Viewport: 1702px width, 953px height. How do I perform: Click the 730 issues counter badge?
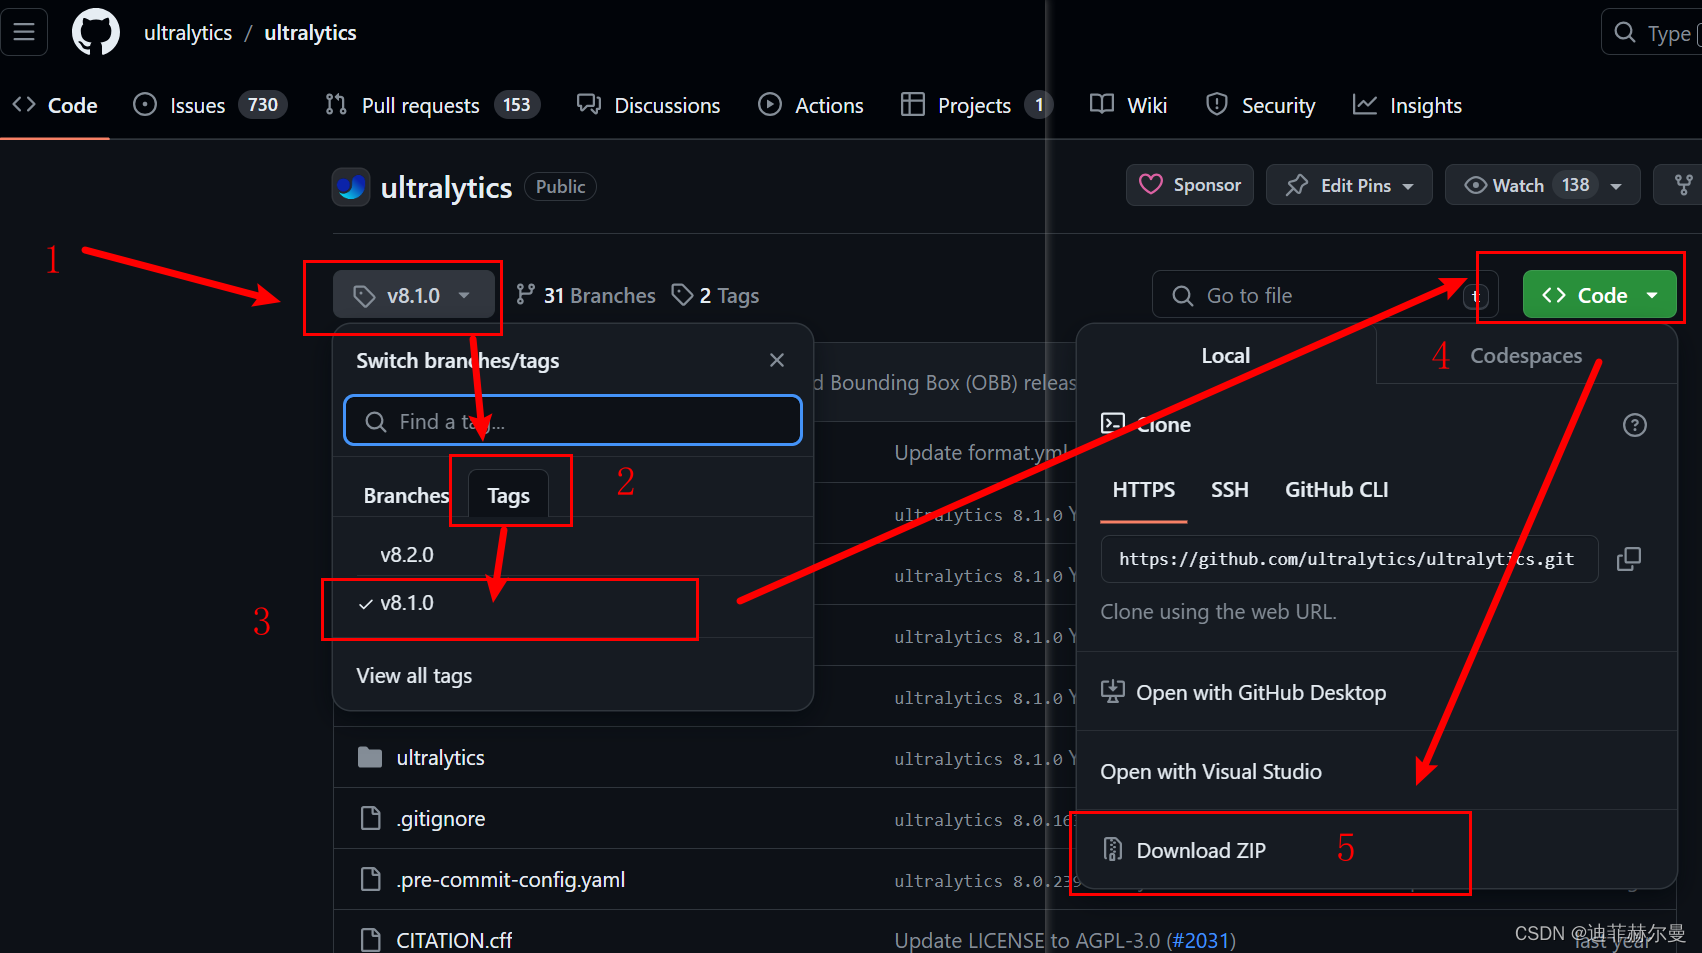click(x=263, y=105)
